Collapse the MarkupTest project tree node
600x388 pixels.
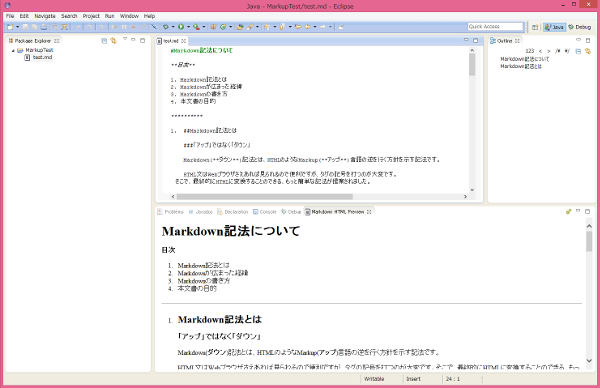[13, 51]
